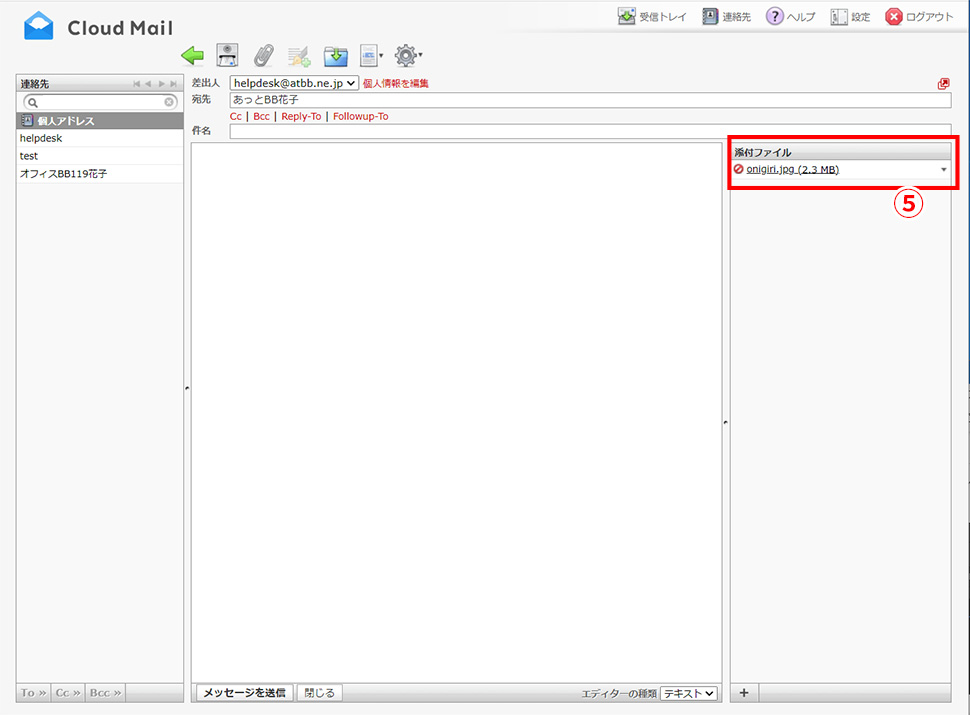The image size is (970, 715).
Task: Go to 連絡先 contacts in top menu
Action: click(726, 17)
